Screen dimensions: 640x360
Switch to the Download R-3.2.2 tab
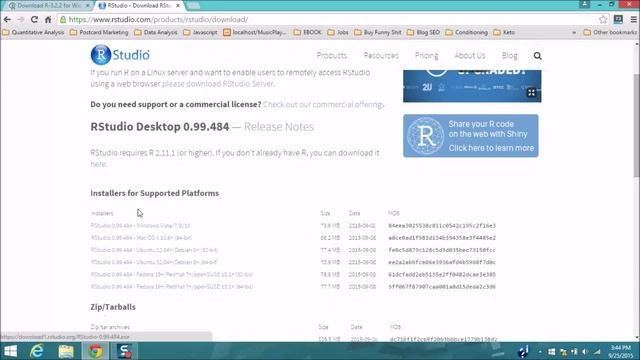(x=48, y=6)
